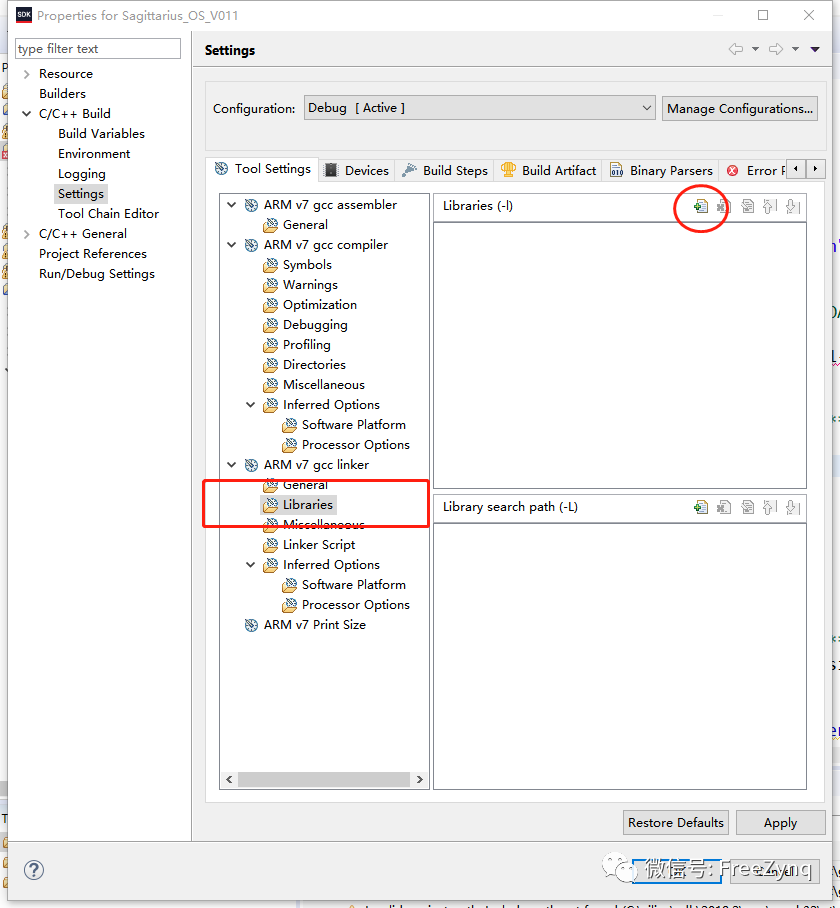This screenshot has height=908, width=840.
Task: Click Delete icon in Library search path toolbar
Action: [724, 507]
